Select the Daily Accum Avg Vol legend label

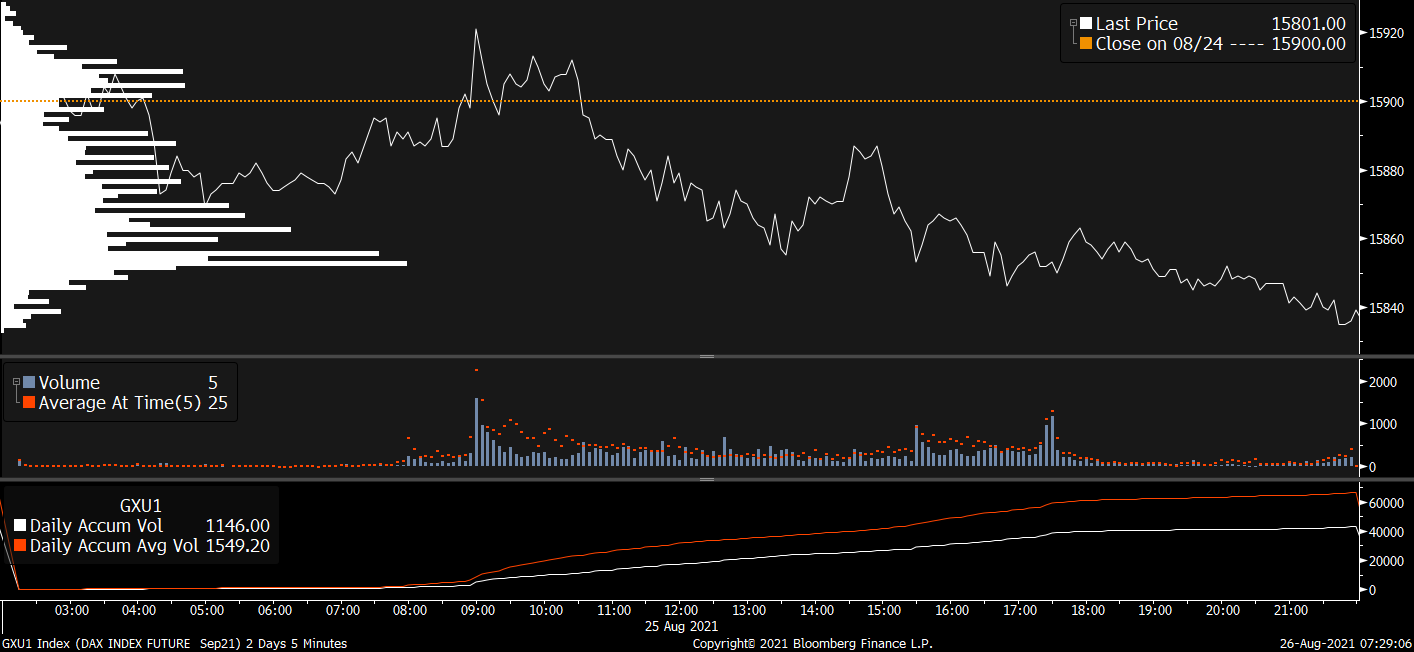114,545
